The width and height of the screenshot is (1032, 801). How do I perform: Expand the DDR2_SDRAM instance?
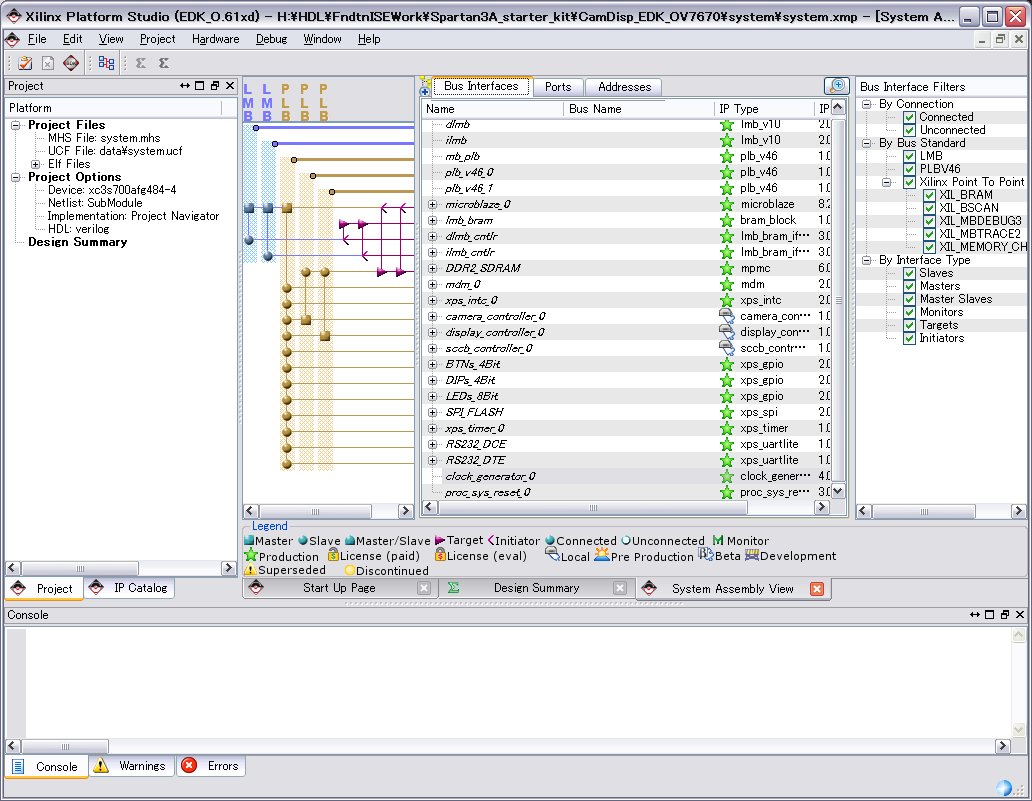(432, 269)
